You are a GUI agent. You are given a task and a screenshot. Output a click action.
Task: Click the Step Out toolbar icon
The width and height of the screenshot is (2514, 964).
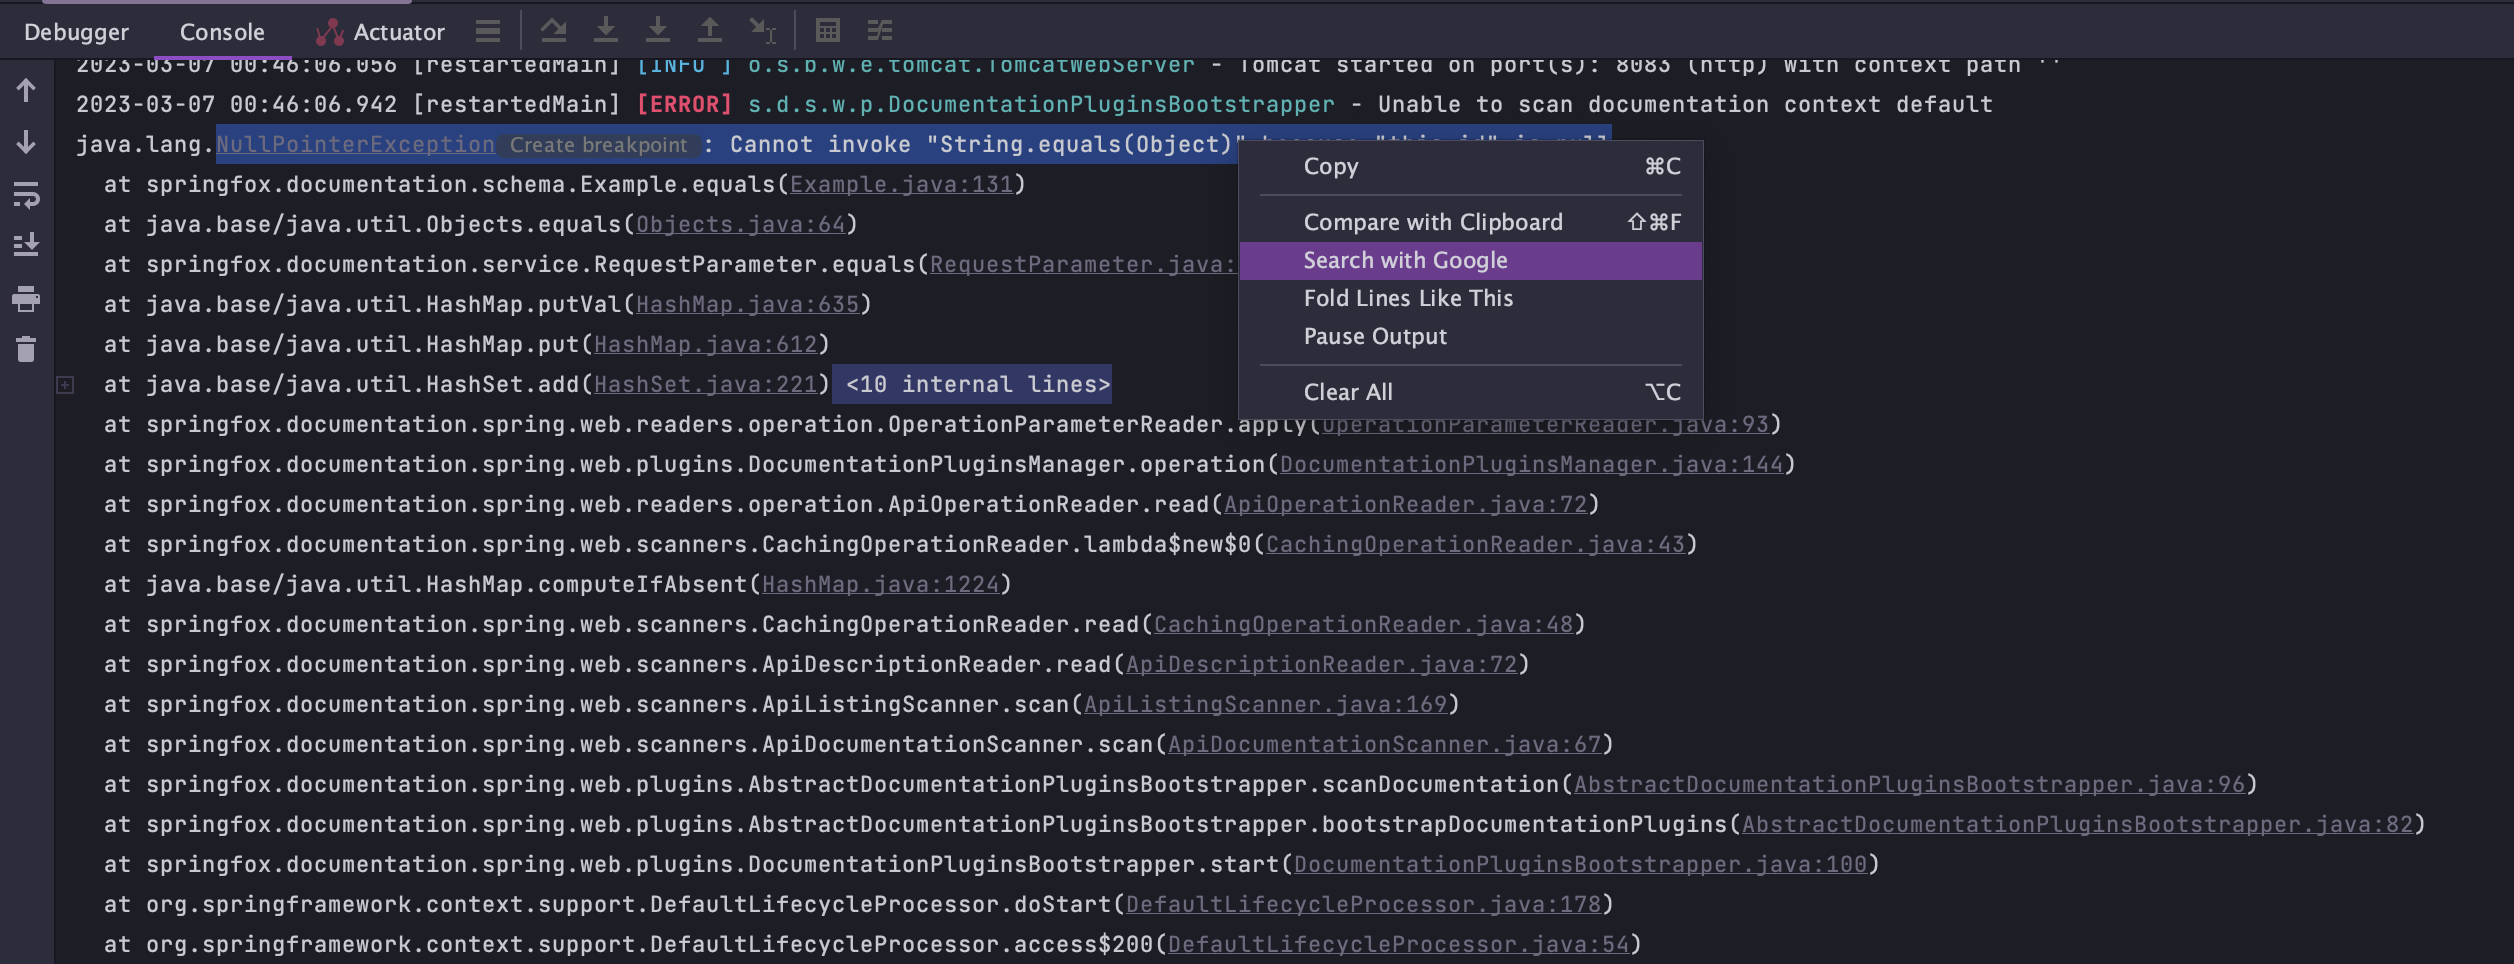pyautogui.click(x=710, y=31)
